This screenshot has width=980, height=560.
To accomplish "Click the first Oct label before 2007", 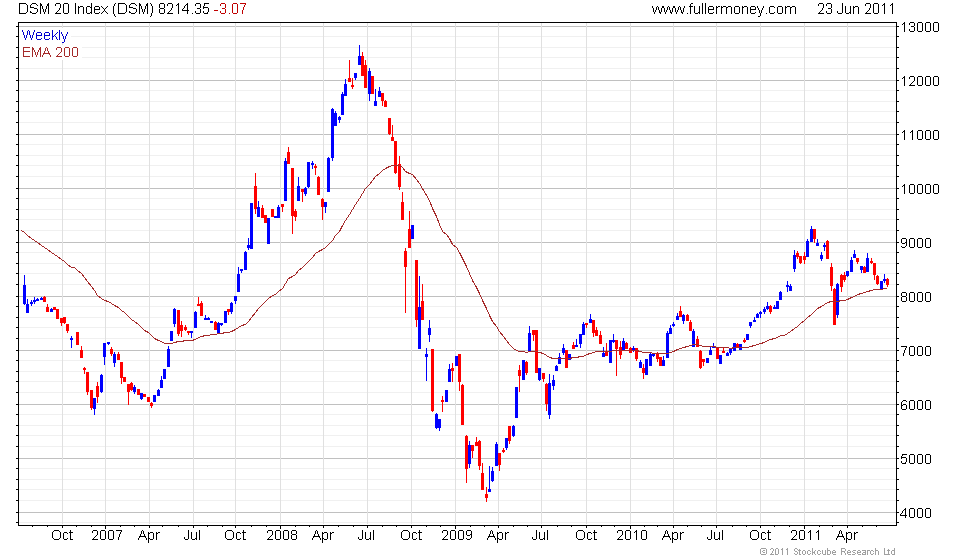I will point(62,536).
